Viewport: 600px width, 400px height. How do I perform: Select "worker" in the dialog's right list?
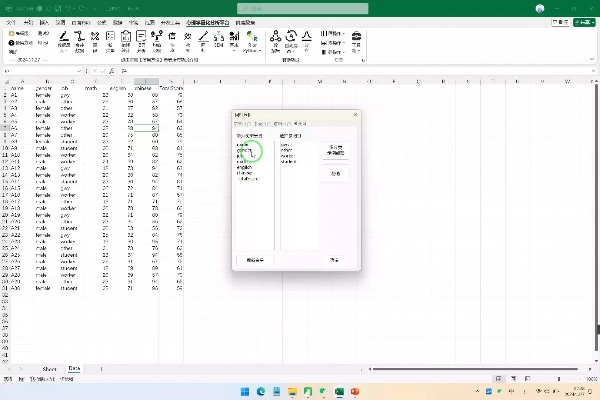pyautogui.click(x=289, y=155)
